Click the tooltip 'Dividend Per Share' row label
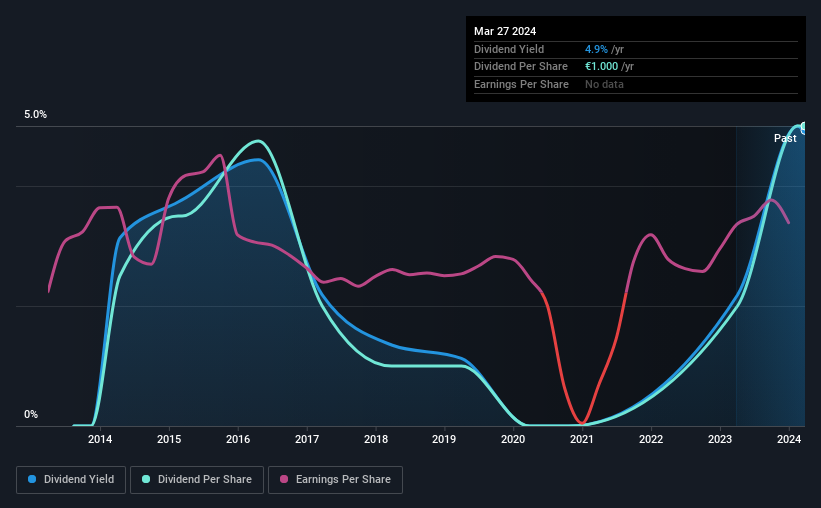Image resolution: width=821 pixels, height=508 pixels. [x=520, y=67]
